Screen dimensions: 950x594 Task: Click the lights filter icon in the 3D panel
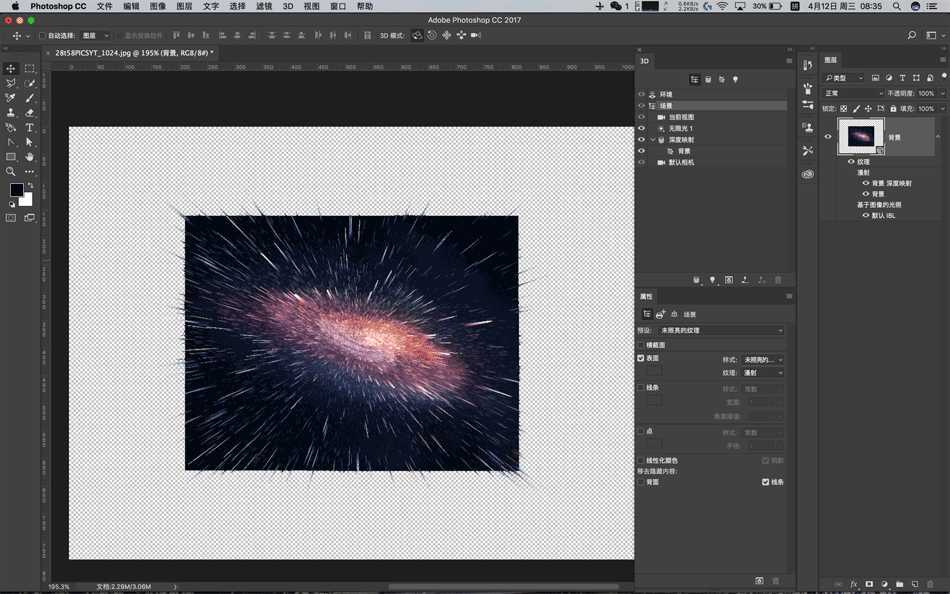pos(736,80)
